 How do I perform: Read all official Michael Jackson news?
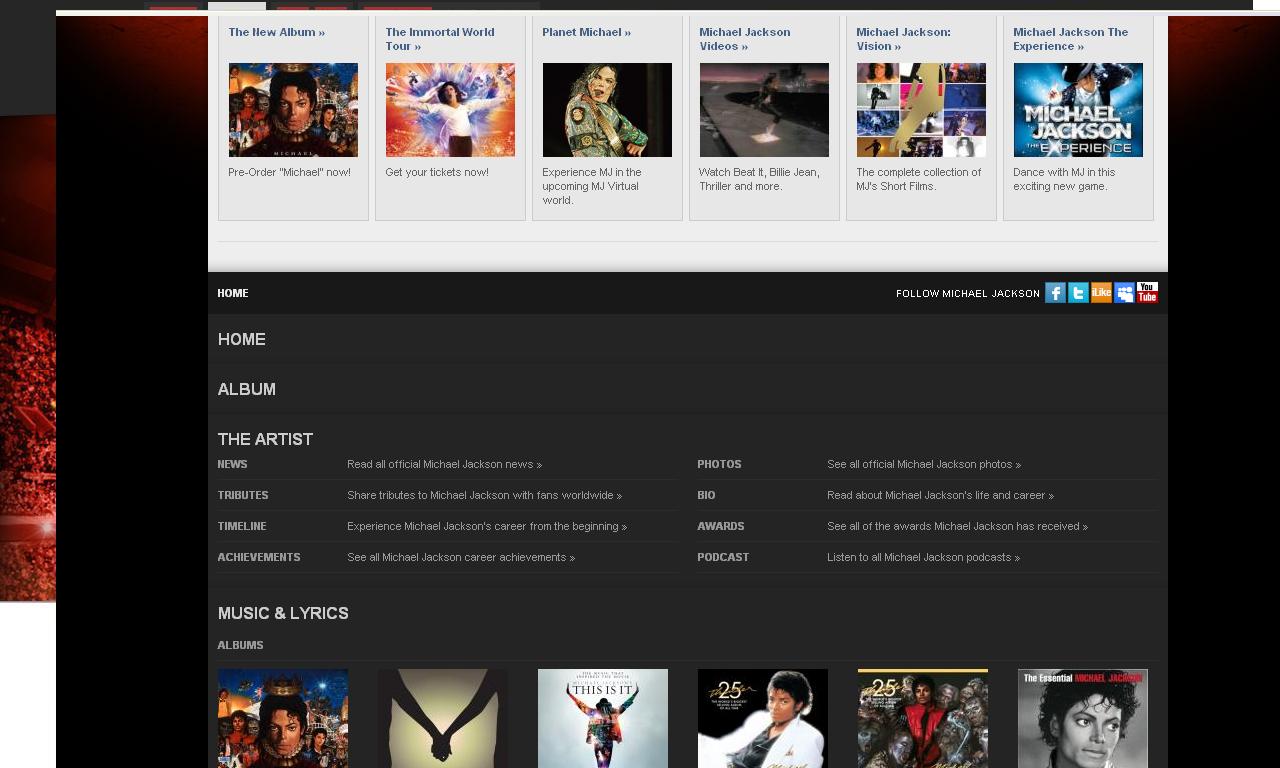pyautogui.click(x=444, y=465)
